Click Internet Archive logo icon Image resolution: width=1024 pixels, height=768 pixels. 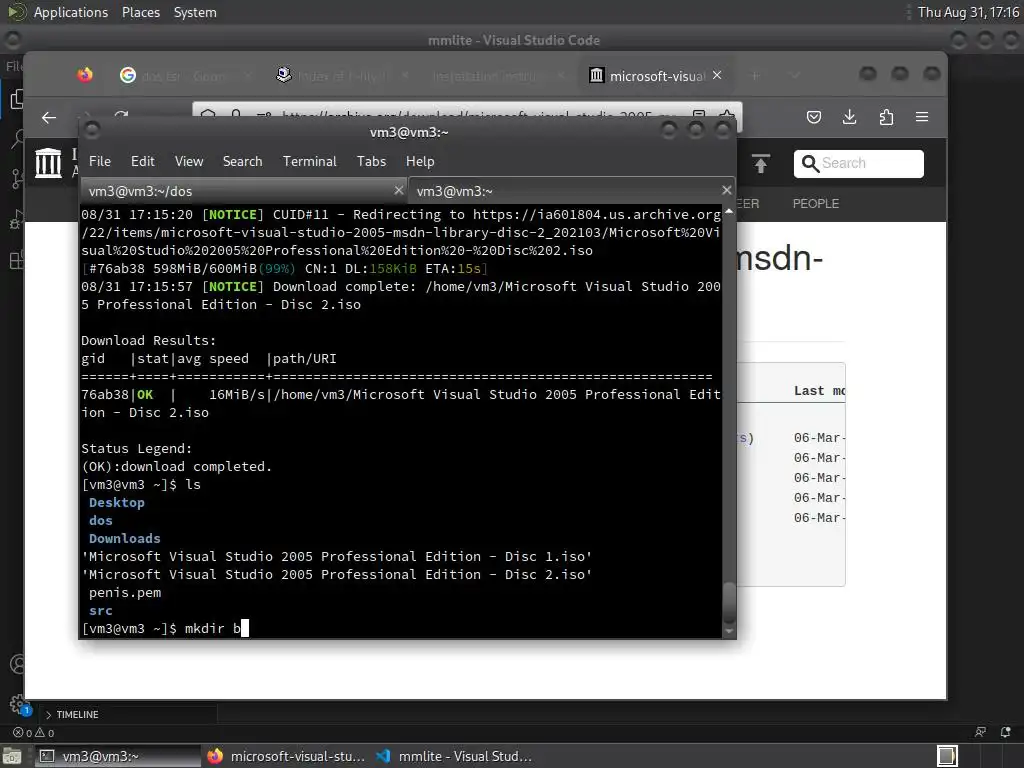pos(48,163)
